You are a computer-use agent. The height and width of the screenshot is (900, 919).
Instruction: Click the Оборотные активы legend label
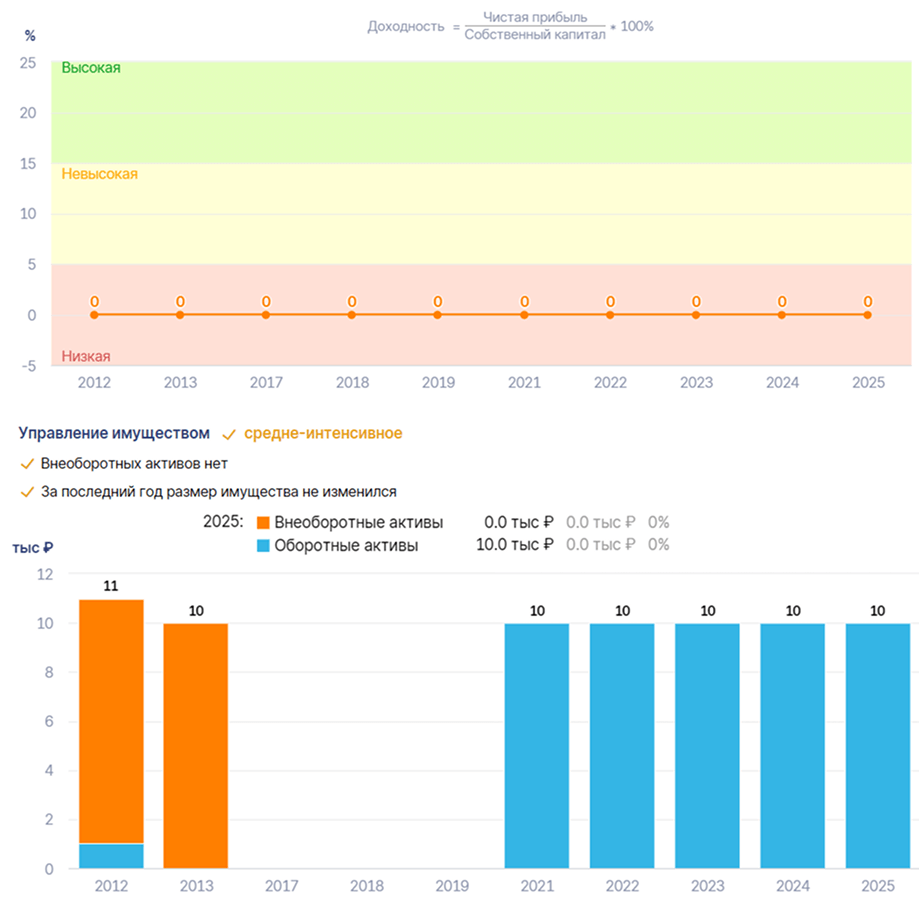click(346, 546)
